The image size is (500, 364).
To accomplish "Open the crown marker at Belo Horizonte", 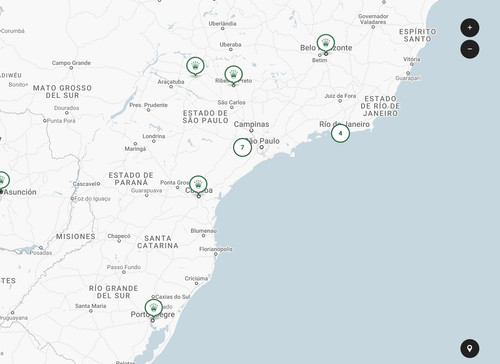I will coord(326,44).
